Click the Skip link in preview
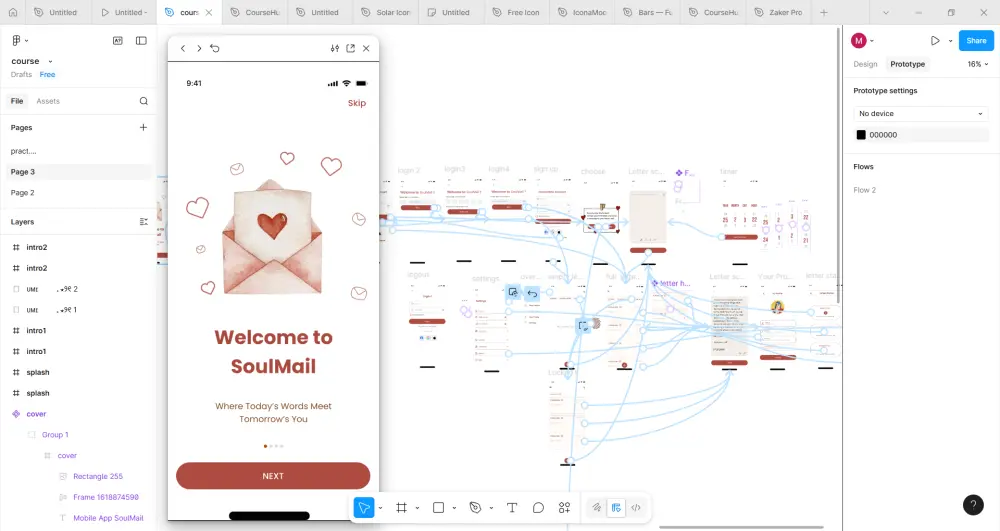 357,103
